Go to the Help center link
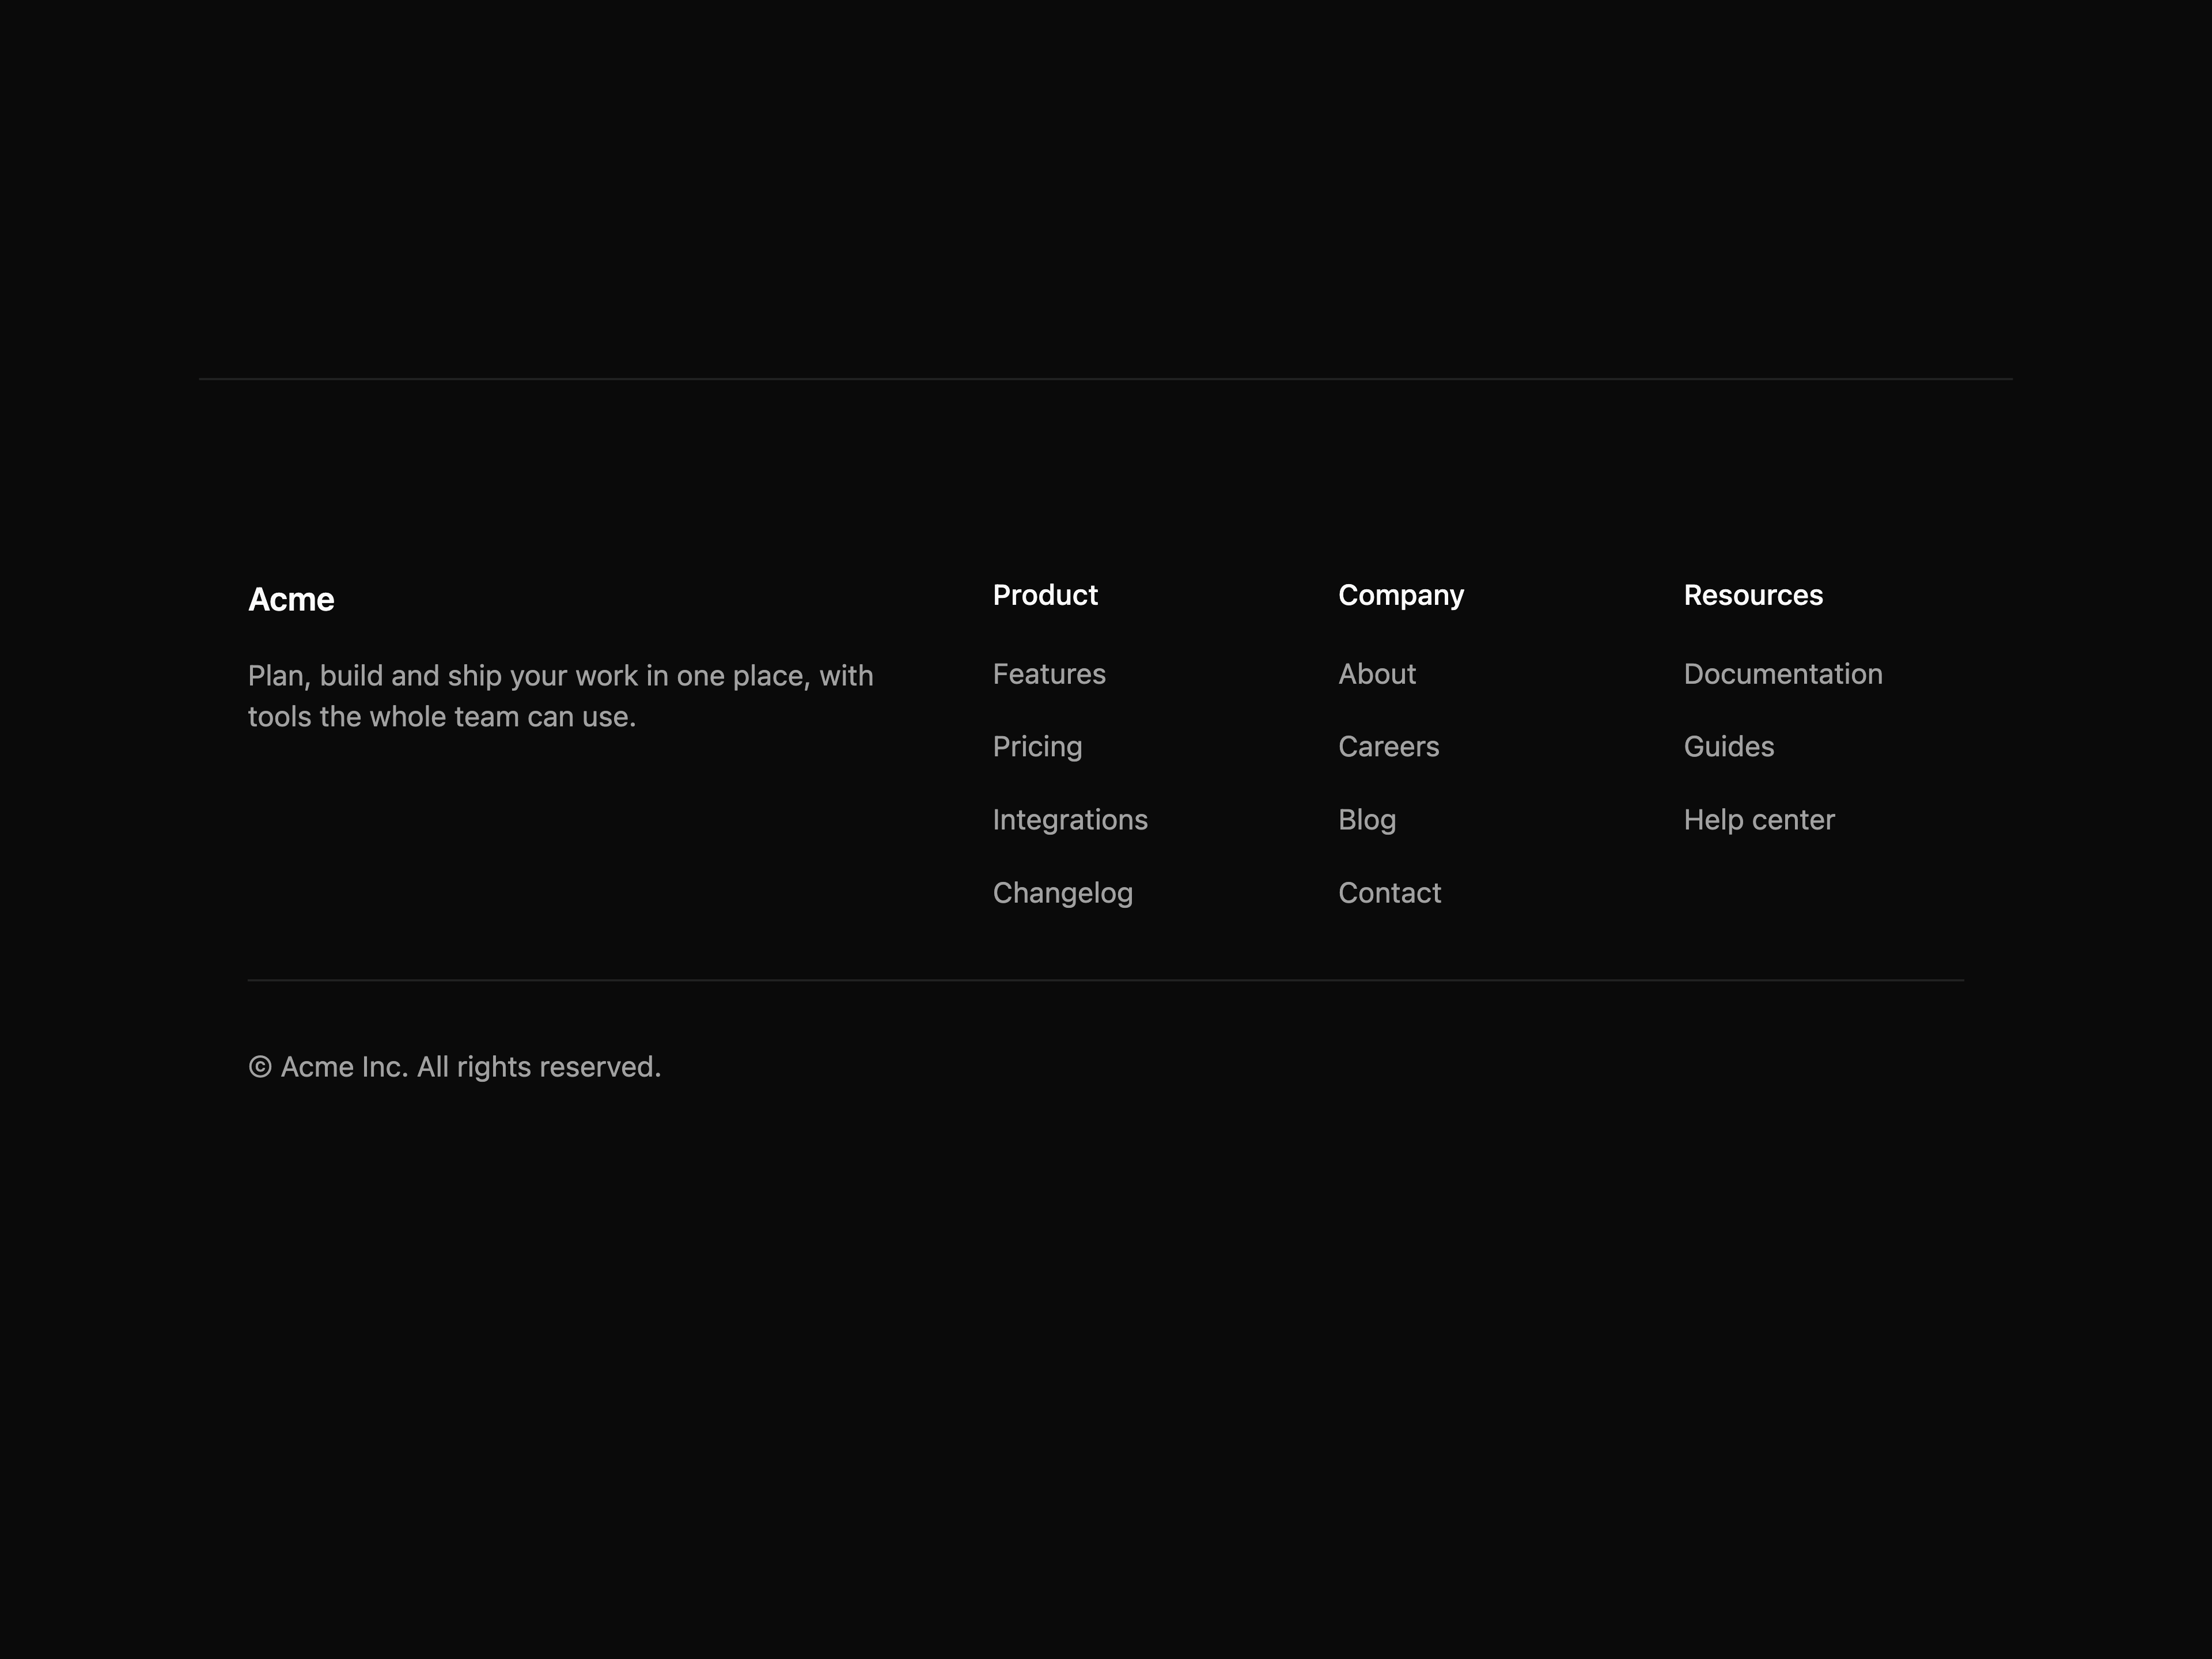The width and height of the screenshot is (2212, 1659). pos(1759,820)
